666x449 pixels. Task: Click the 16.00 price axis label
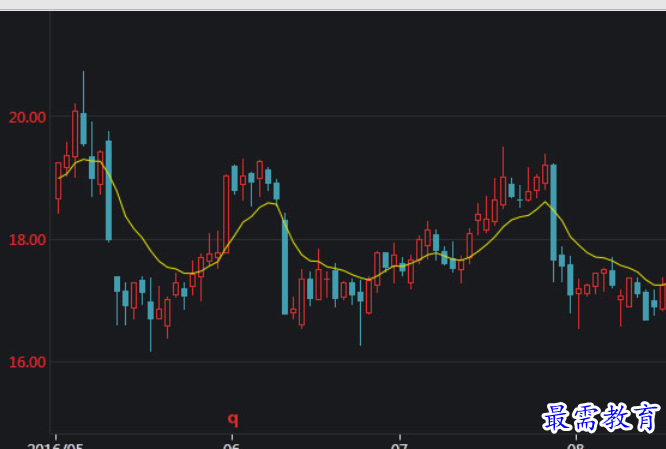click(x=27, y=362)
